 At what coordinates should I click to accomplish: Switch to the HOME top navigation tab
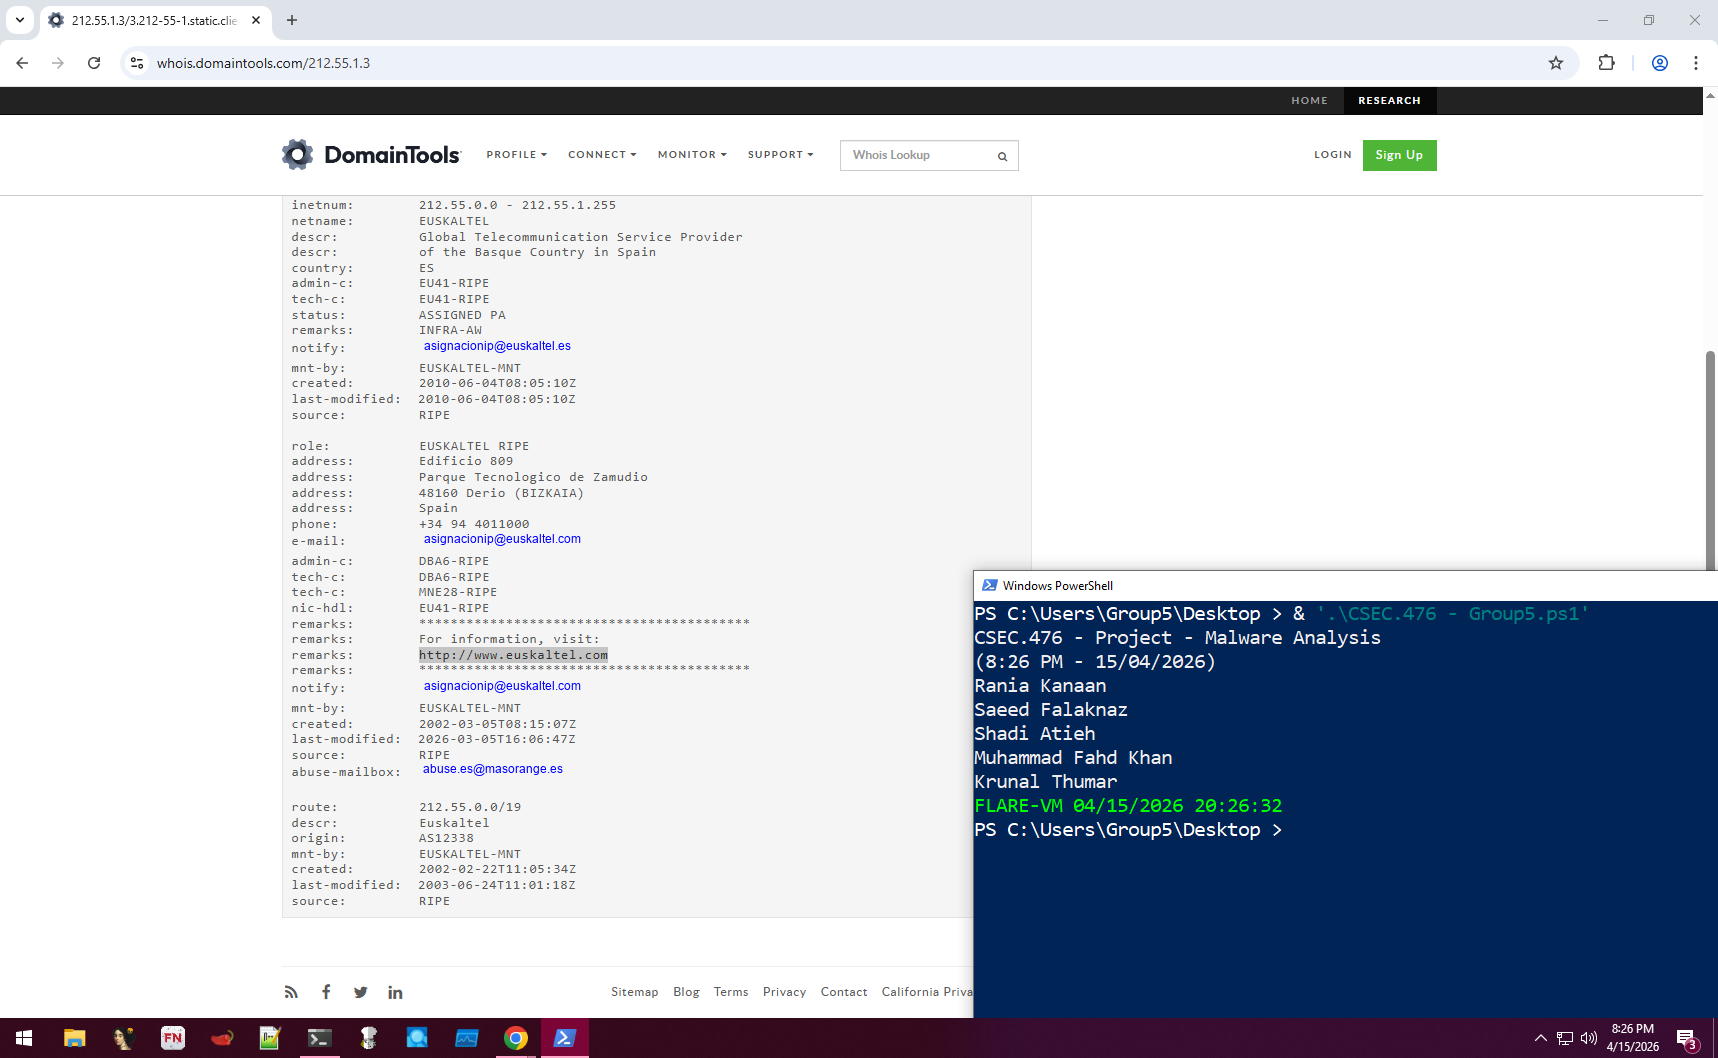1309,101
